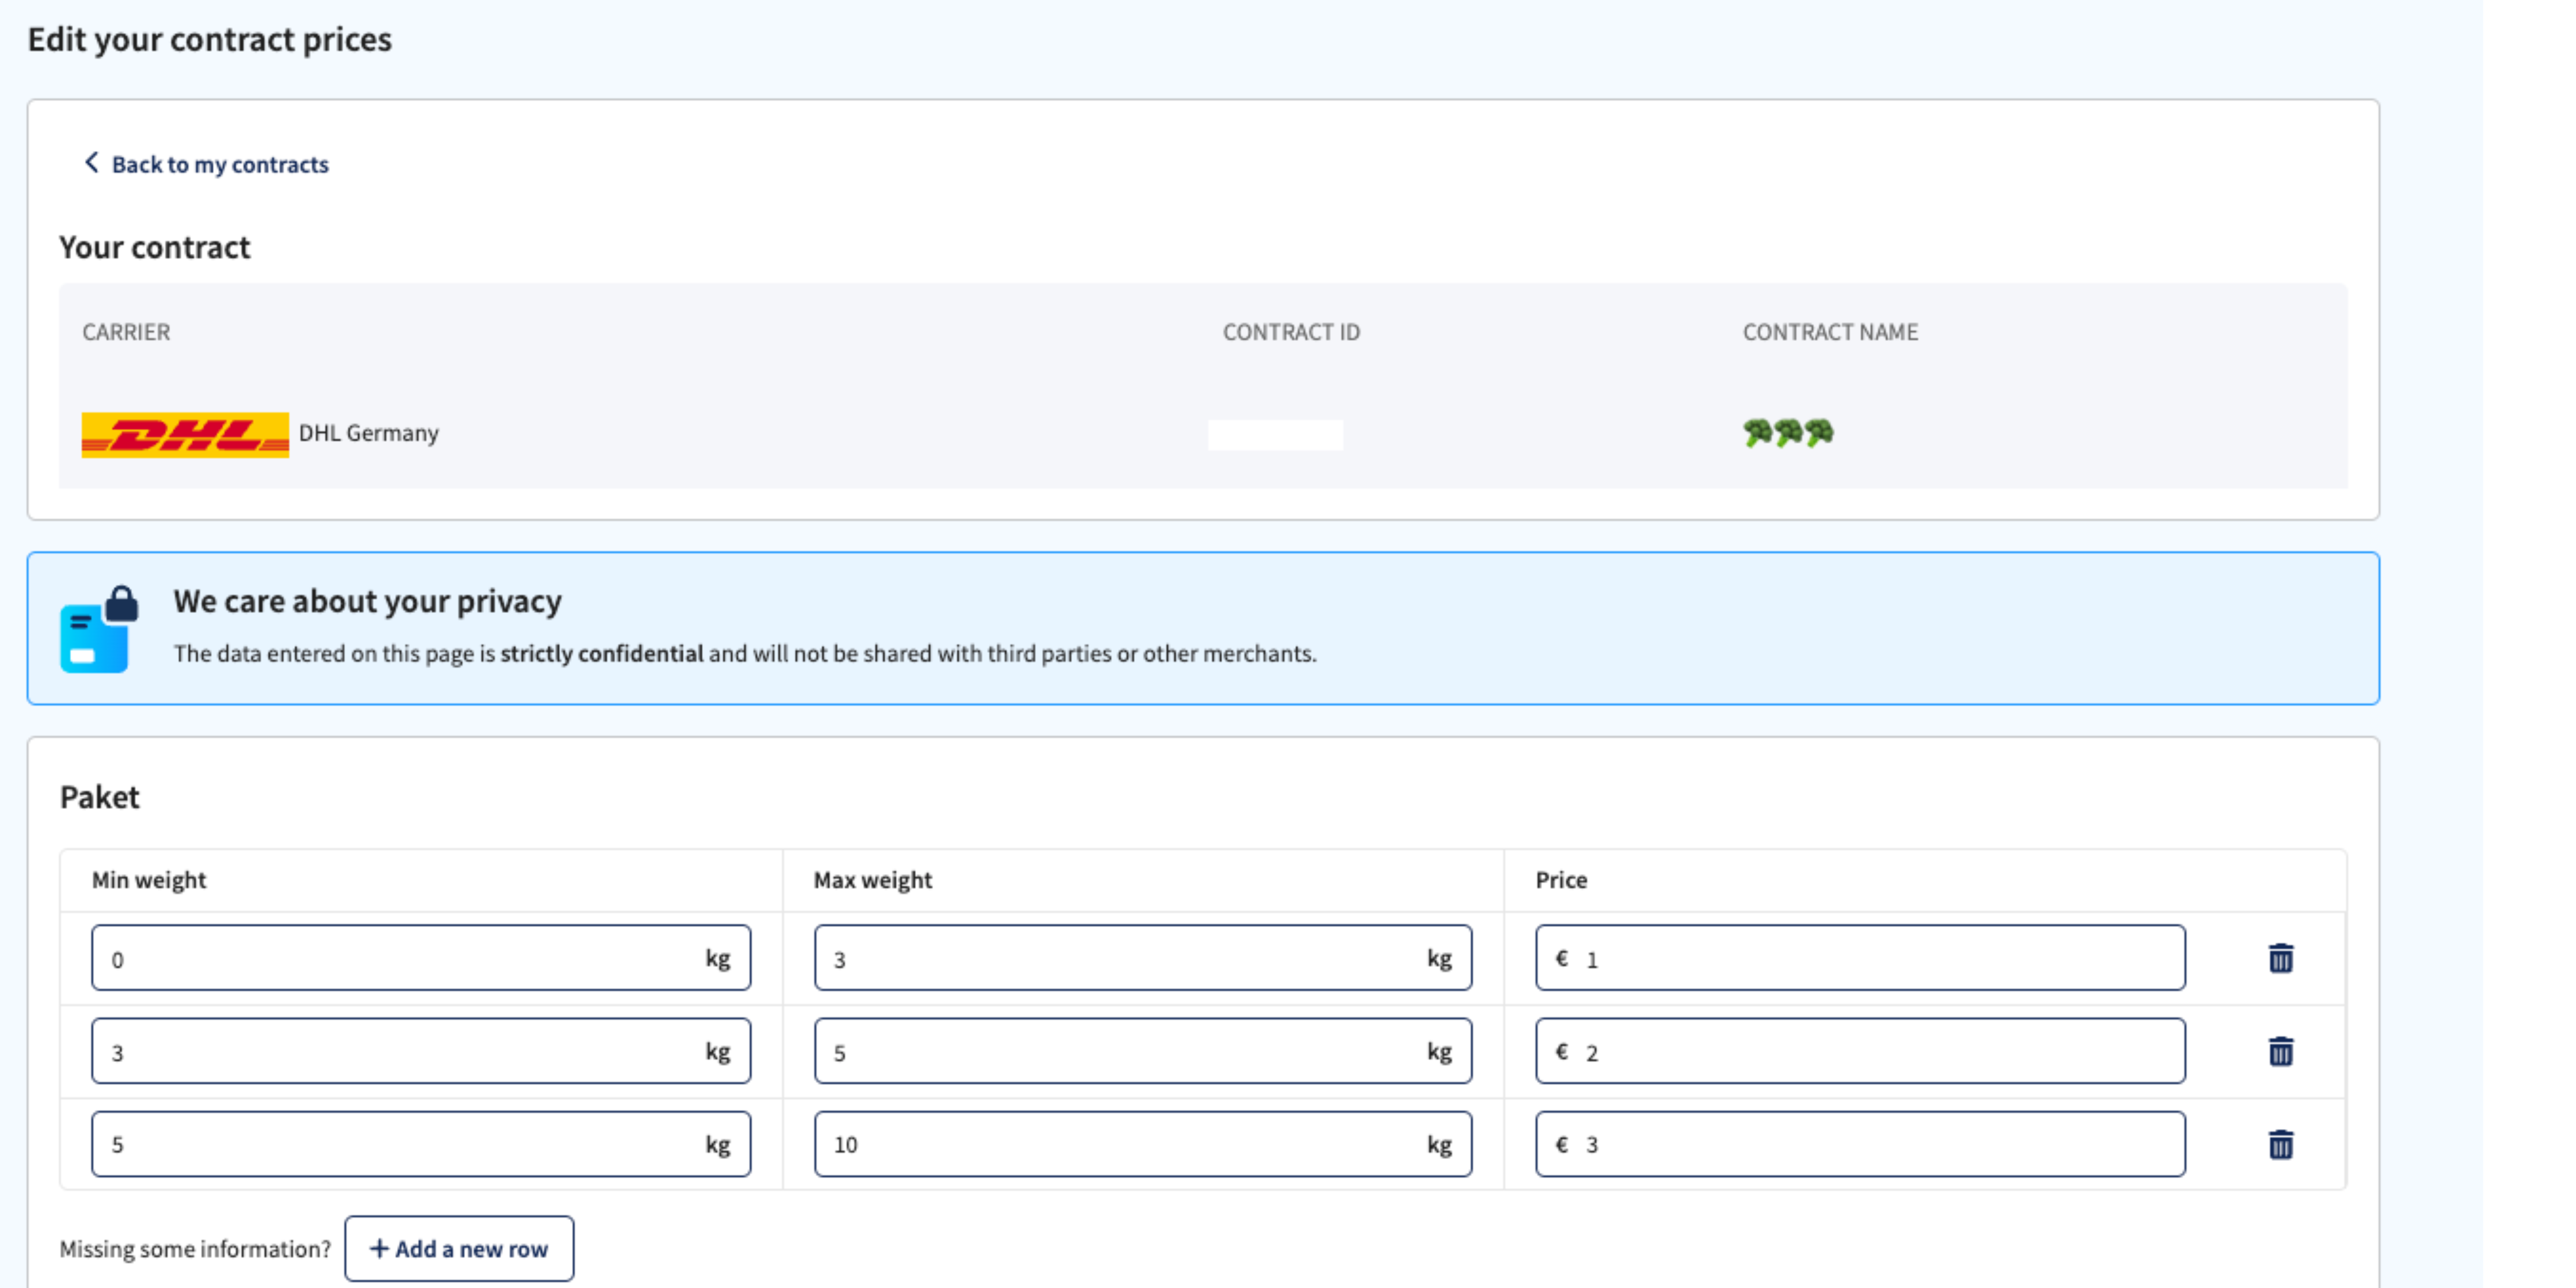Click 'Edit your contract prices' title
Viewport: 2576px width, 1288px height.
(210, 39)
